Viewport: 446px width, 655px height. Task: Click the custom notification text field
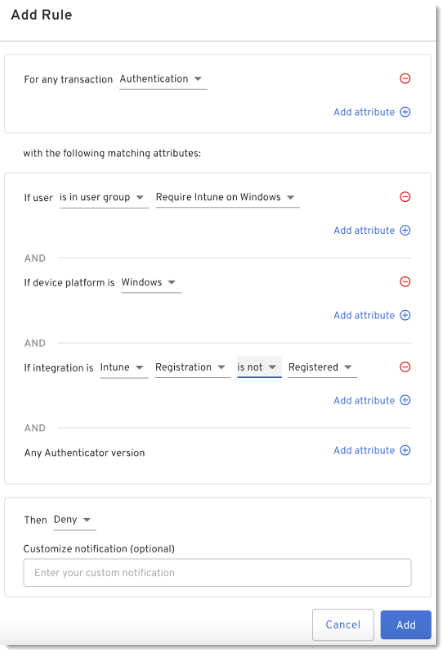coord(217,572)
